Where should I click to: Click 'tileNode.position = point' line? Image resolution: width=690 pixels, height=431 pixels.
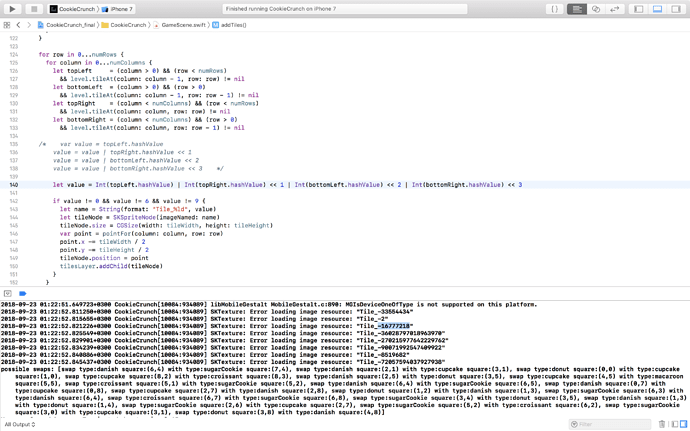click(x=104, y=258)
